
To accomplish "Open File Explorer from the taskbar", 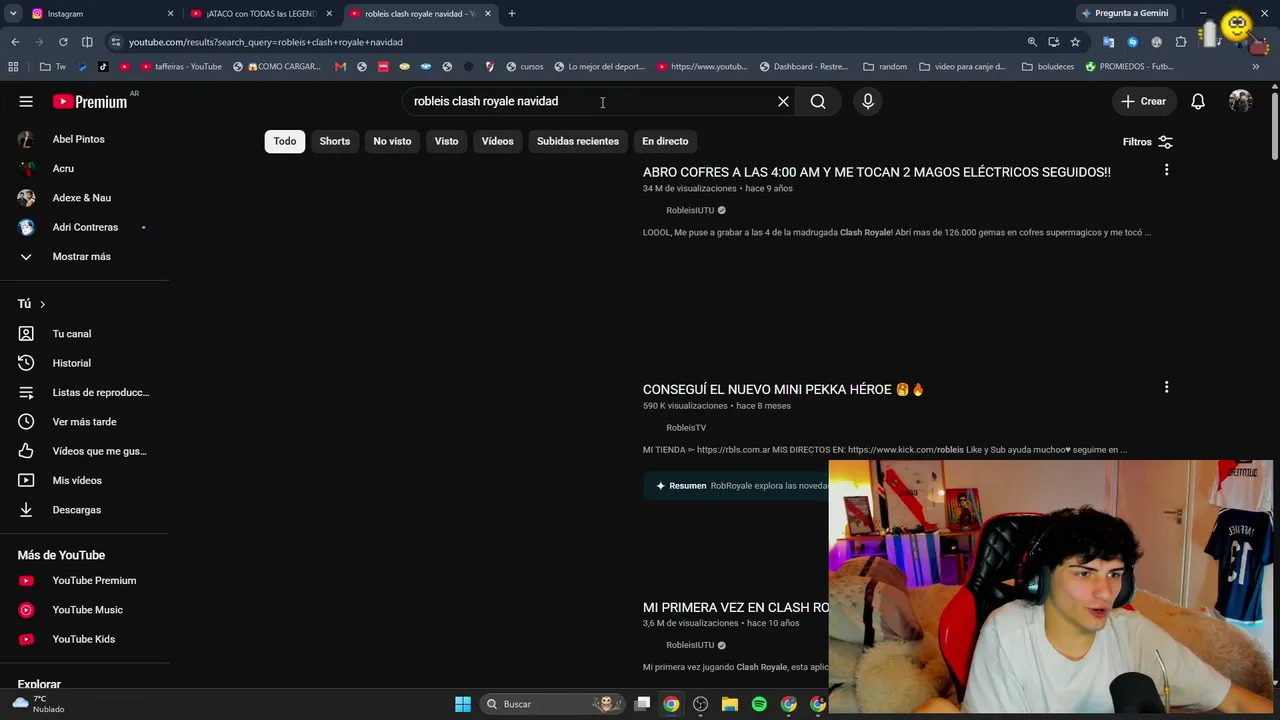I will [730, 704].
